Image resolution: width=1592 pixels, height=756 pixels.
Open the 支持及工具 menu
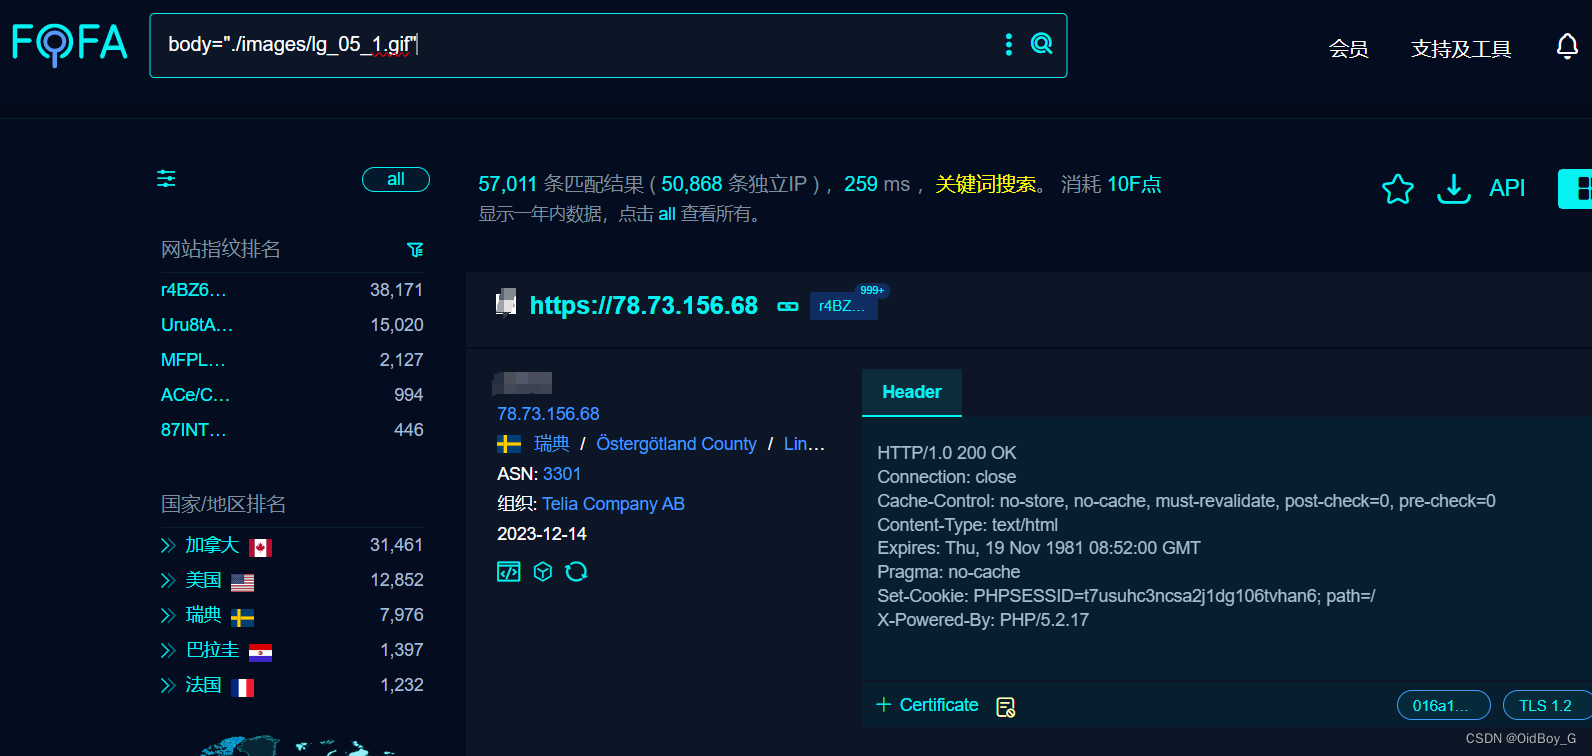[1461, 48]
